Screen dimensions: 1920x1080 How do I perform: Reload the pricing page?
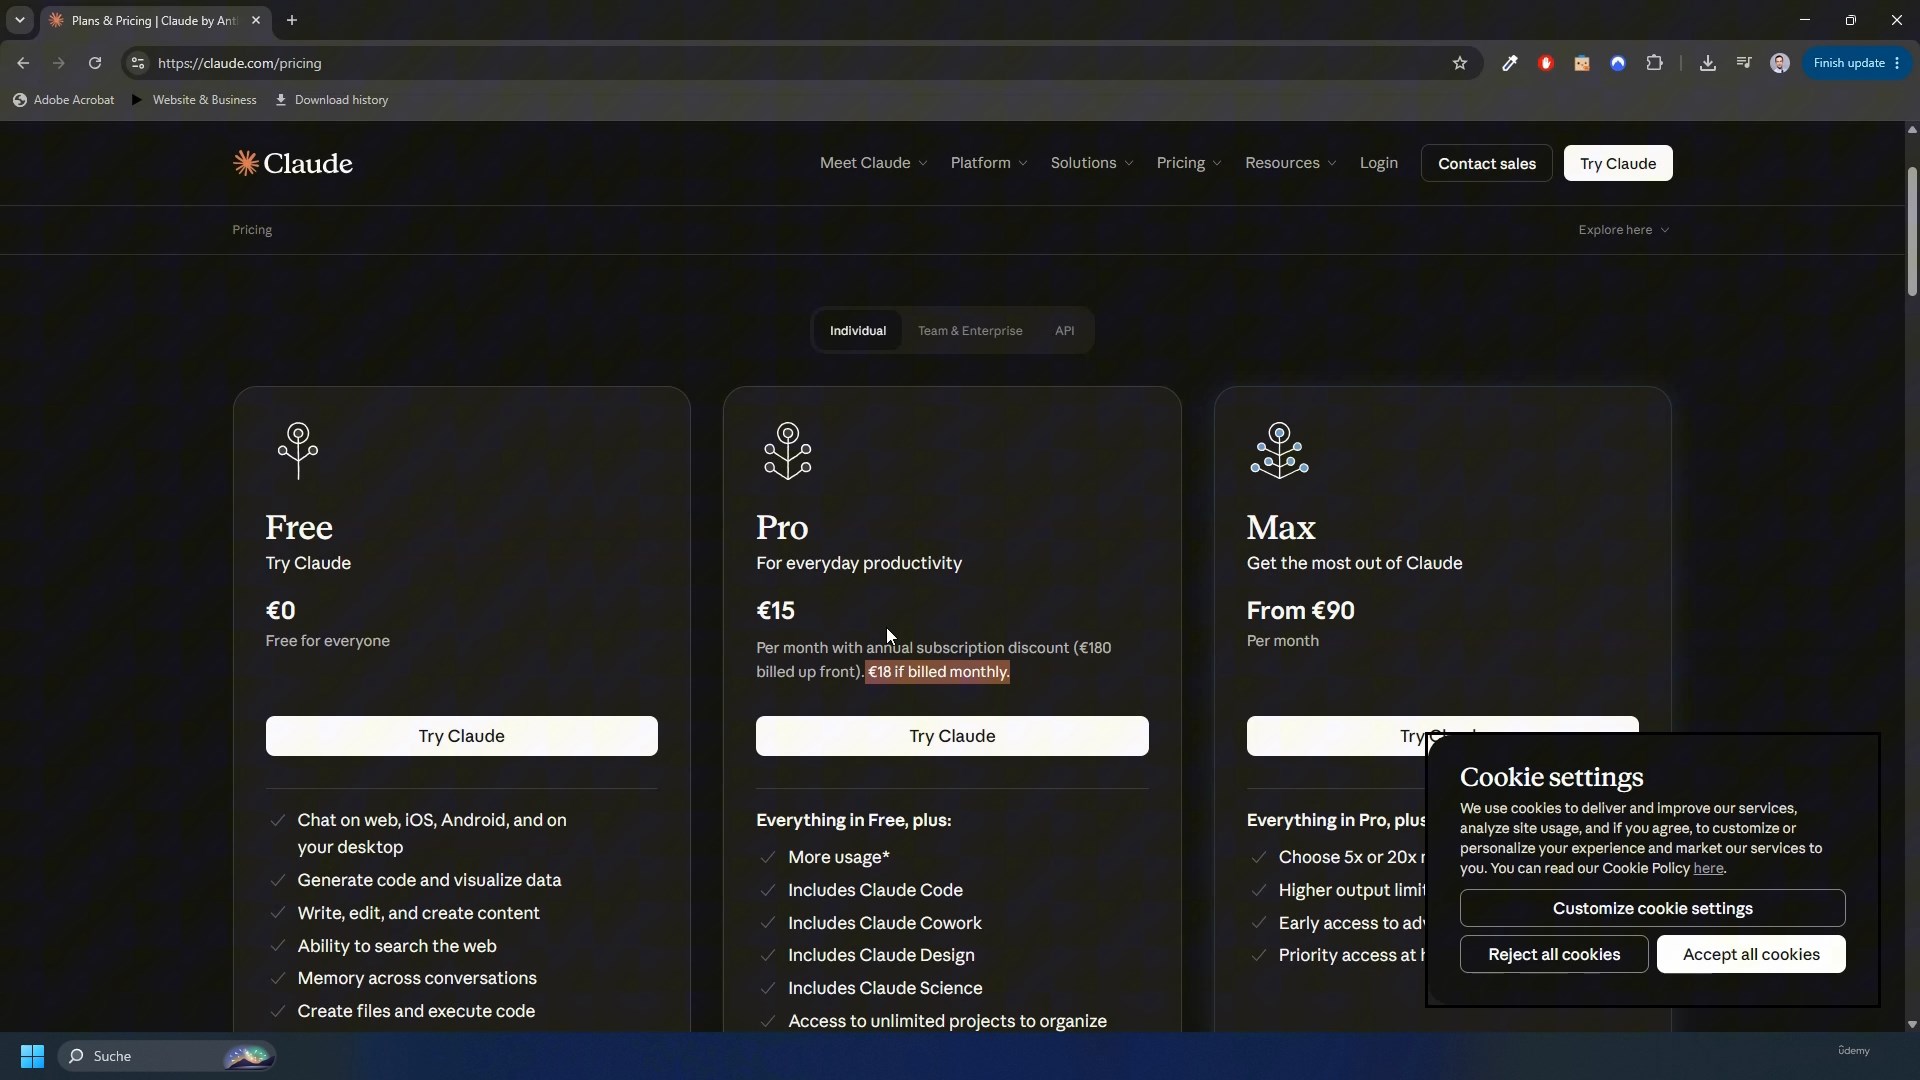pyautogui.click(x=95, y=63)
